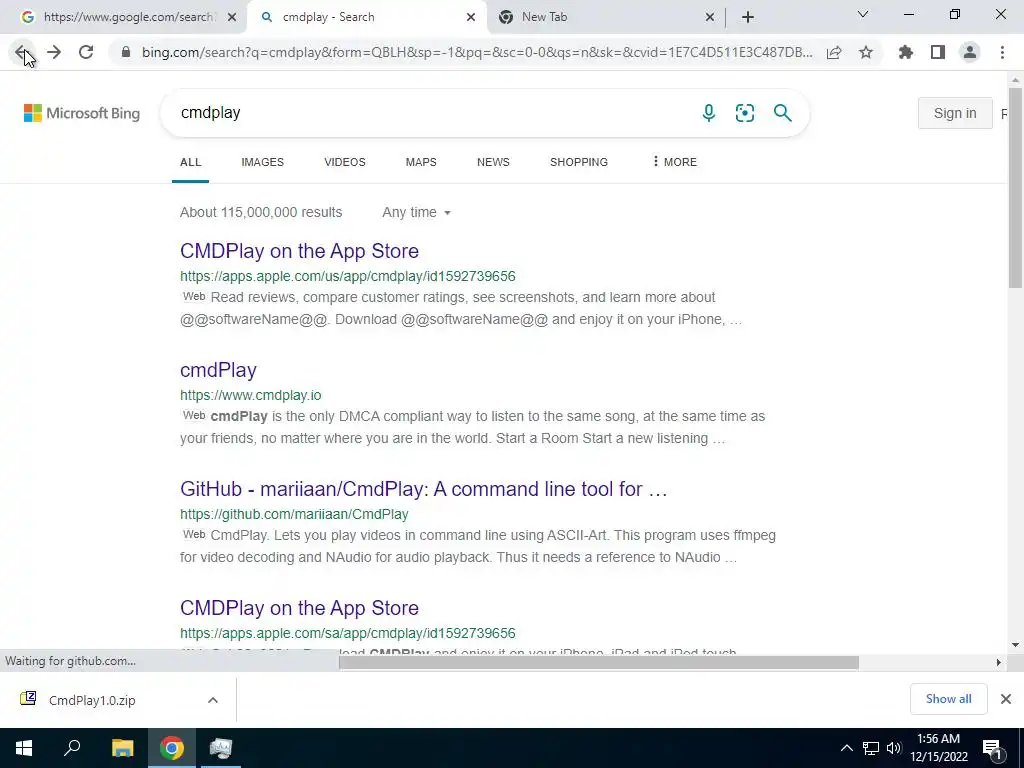Start a visual search with the camera icon
1024x768 pixels.
pos(745,113)
